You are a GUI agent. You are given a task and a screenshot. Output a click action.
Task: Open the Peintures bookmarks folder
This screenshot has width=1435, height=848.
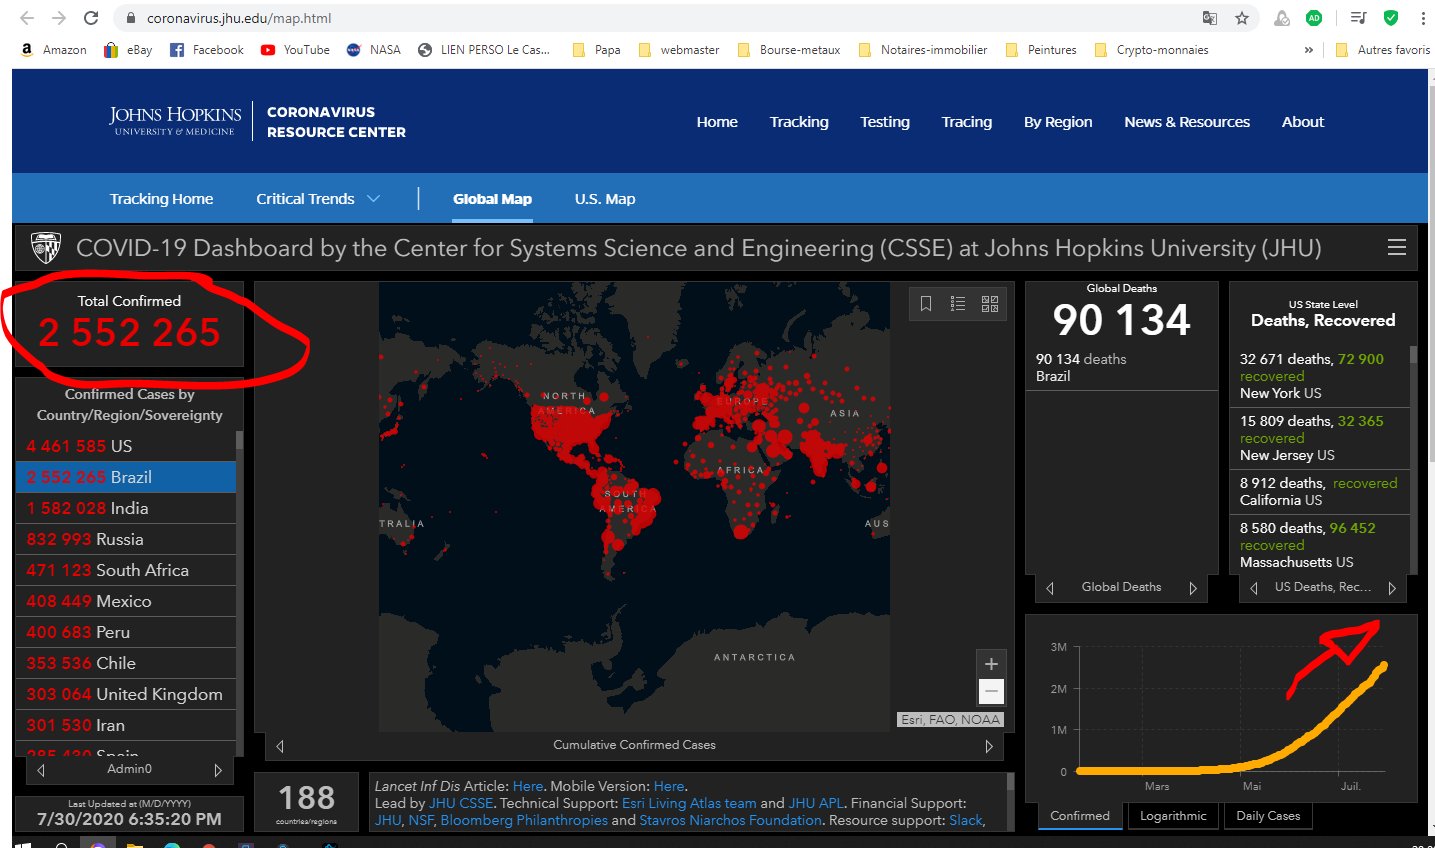(1041, 50)
